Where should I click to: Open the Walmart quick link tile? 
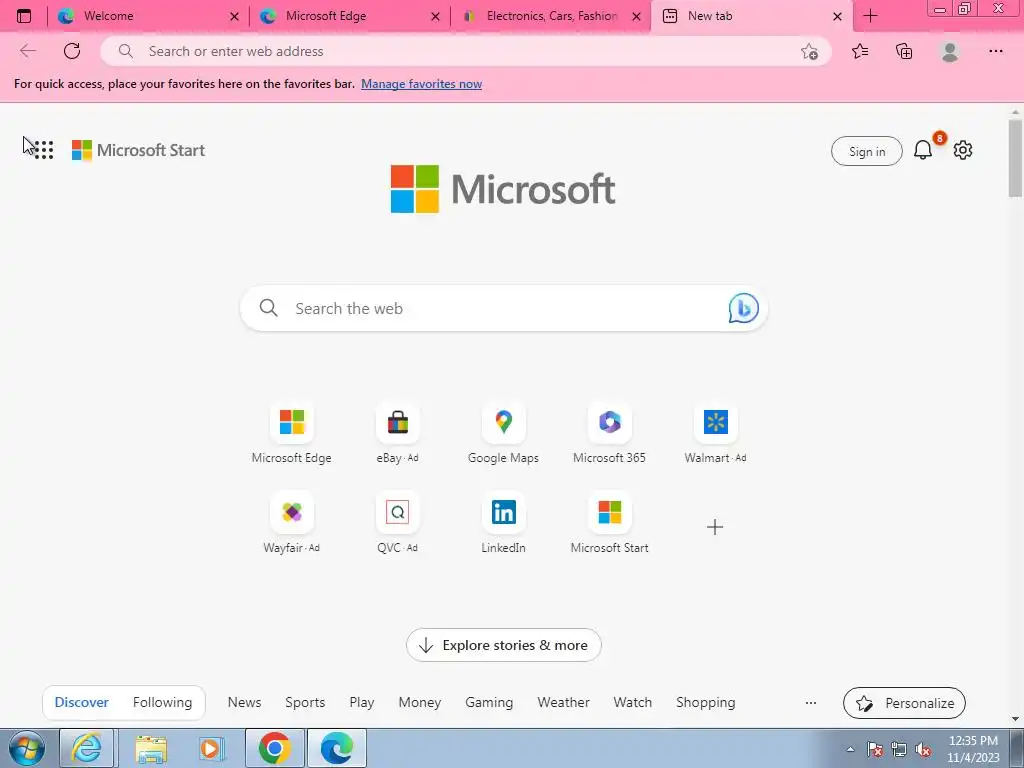coord(715,432)
